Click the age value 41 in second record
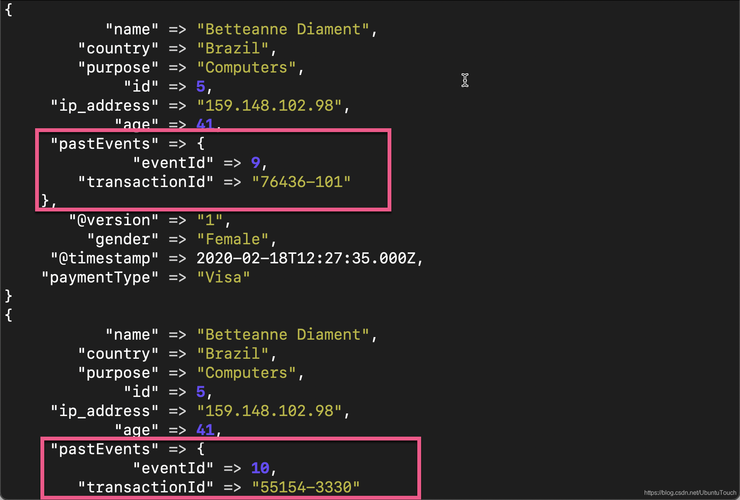Viewport: 740px width, 500px height. pyautogui.click(x=205, y=430)
